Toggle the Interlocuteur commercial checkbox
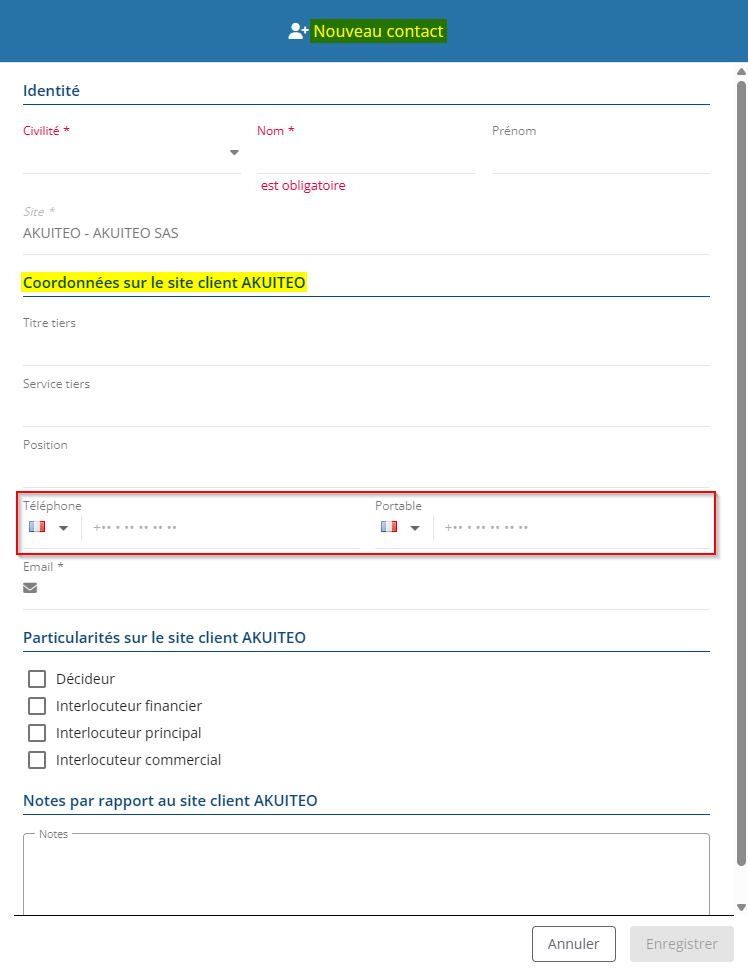This screenshot has width=748, height=971. pyautogui.click(x=37, y=760)
